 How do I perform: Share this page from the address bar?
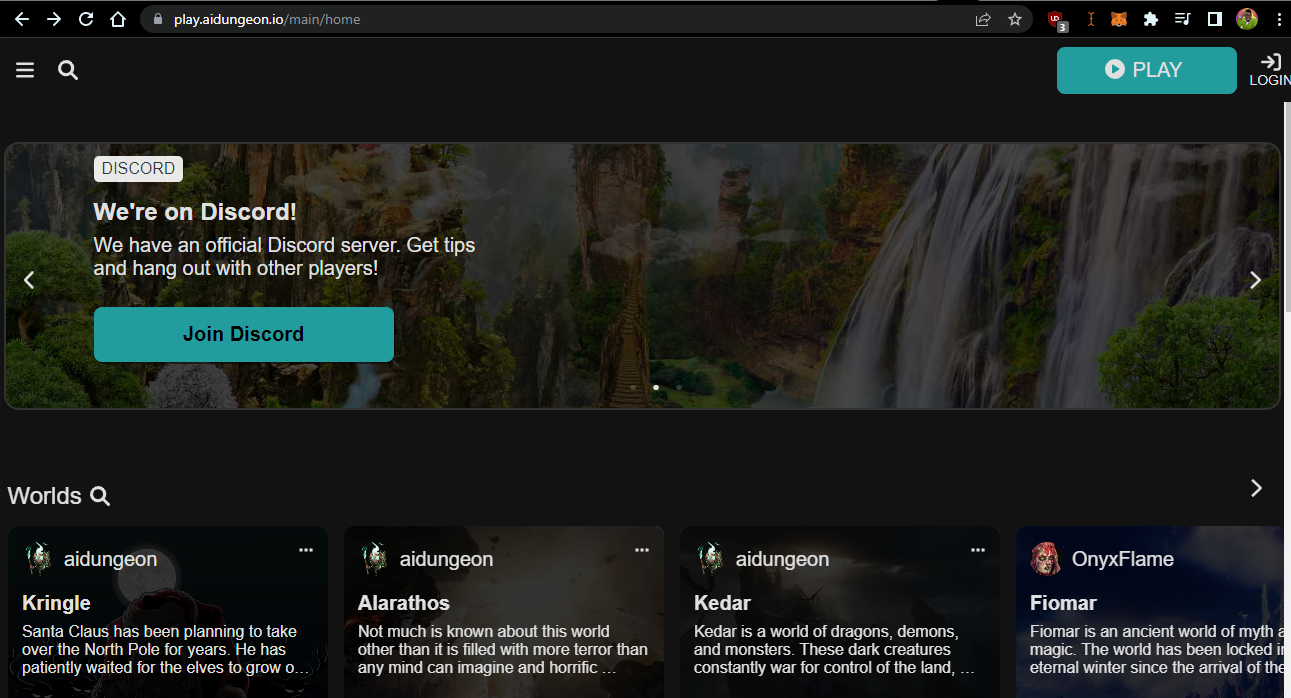click(x=983, y=19)
